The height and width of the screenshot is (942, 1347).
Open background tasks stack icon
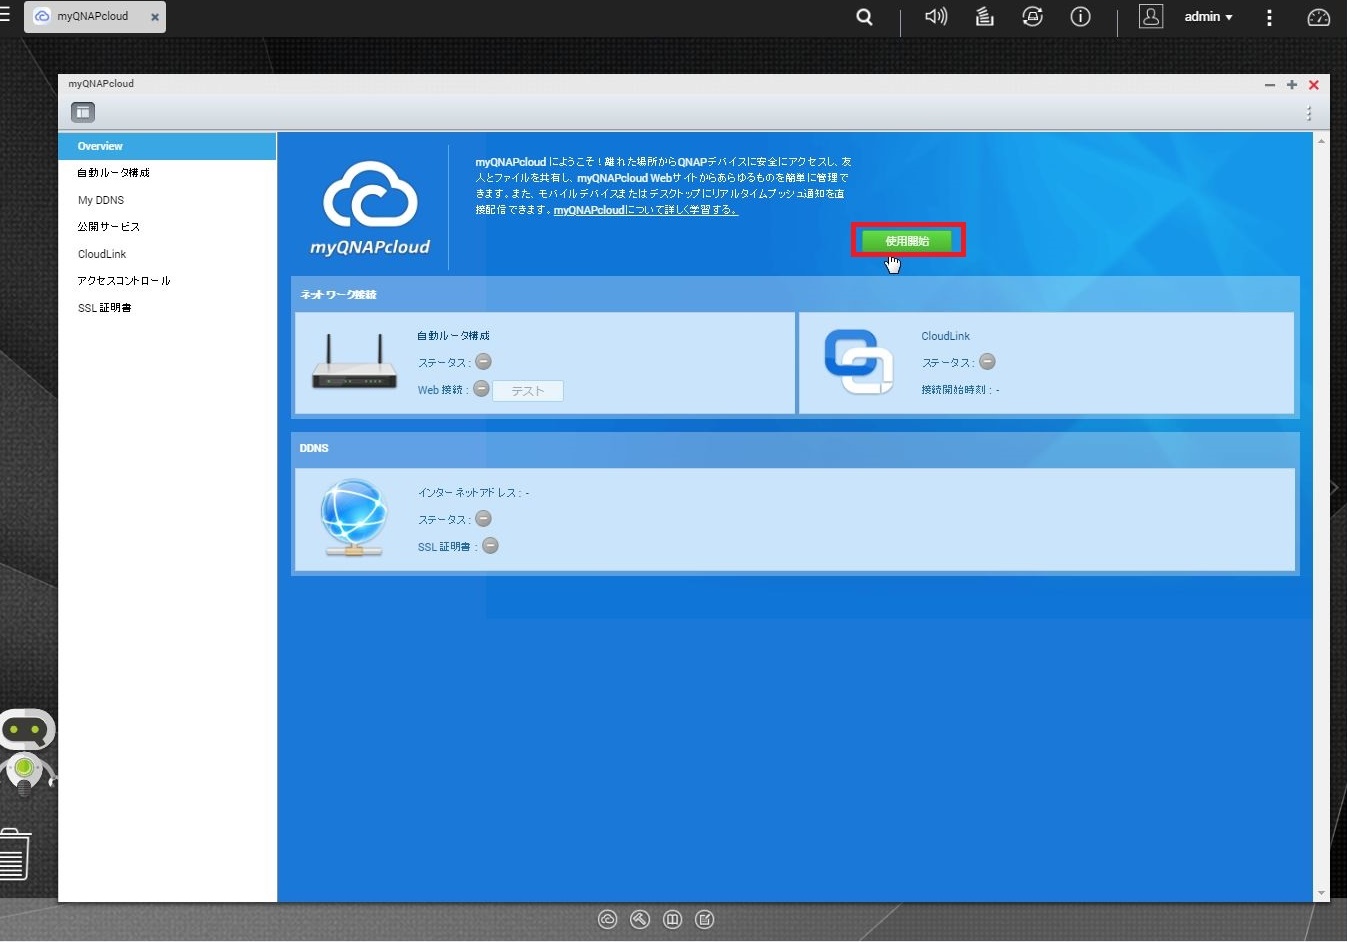coord(985,16)
